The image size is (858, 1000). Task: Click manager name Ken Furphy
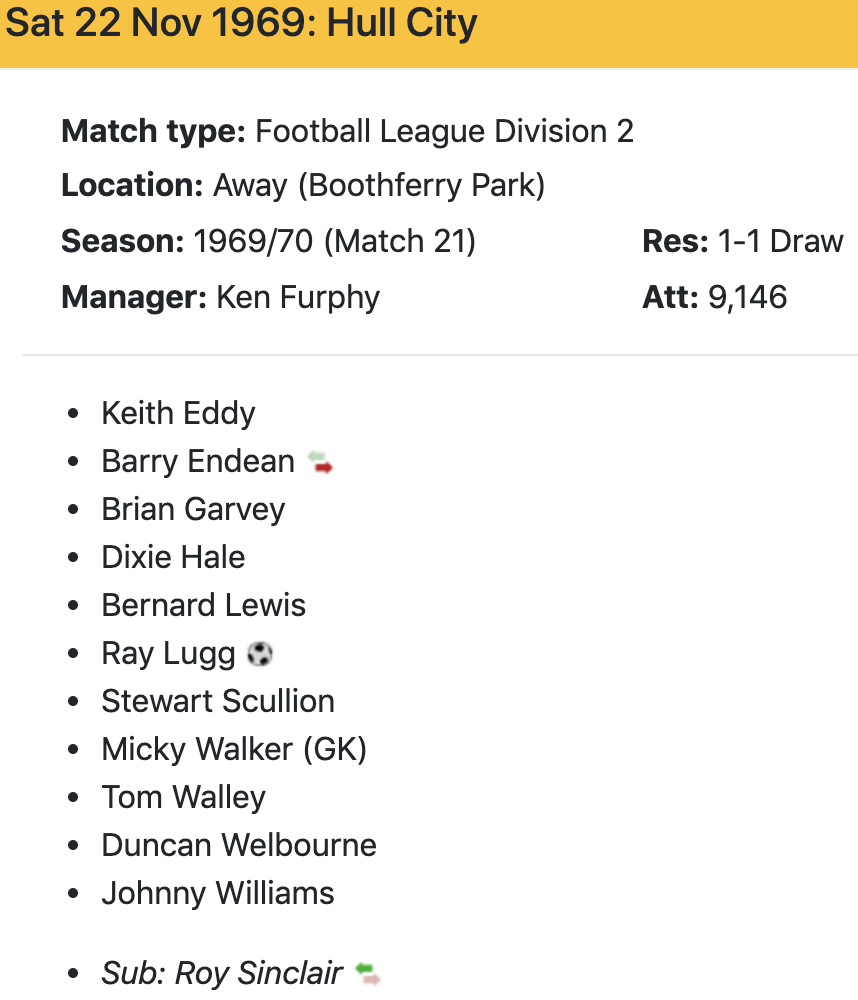tap(298, 297)
